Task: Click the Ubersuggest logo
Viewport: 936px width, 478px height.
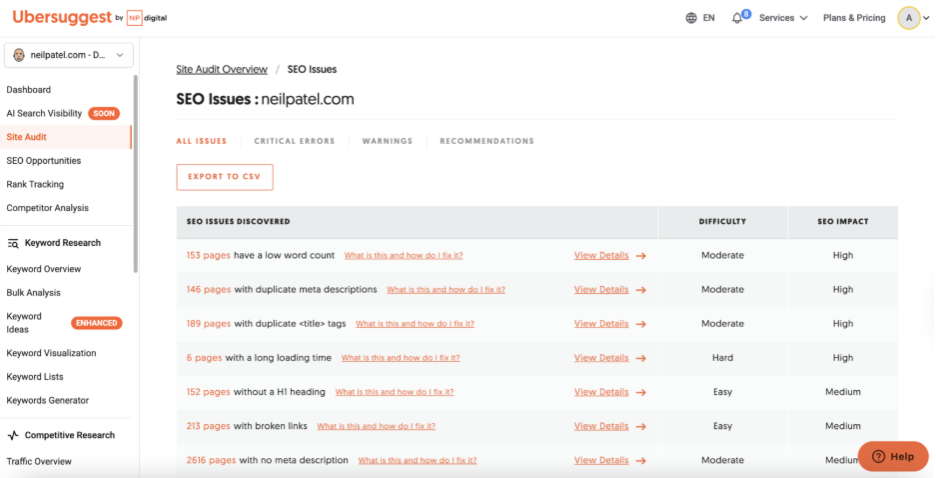Action: pyautogui.click(x=62, y=17)
